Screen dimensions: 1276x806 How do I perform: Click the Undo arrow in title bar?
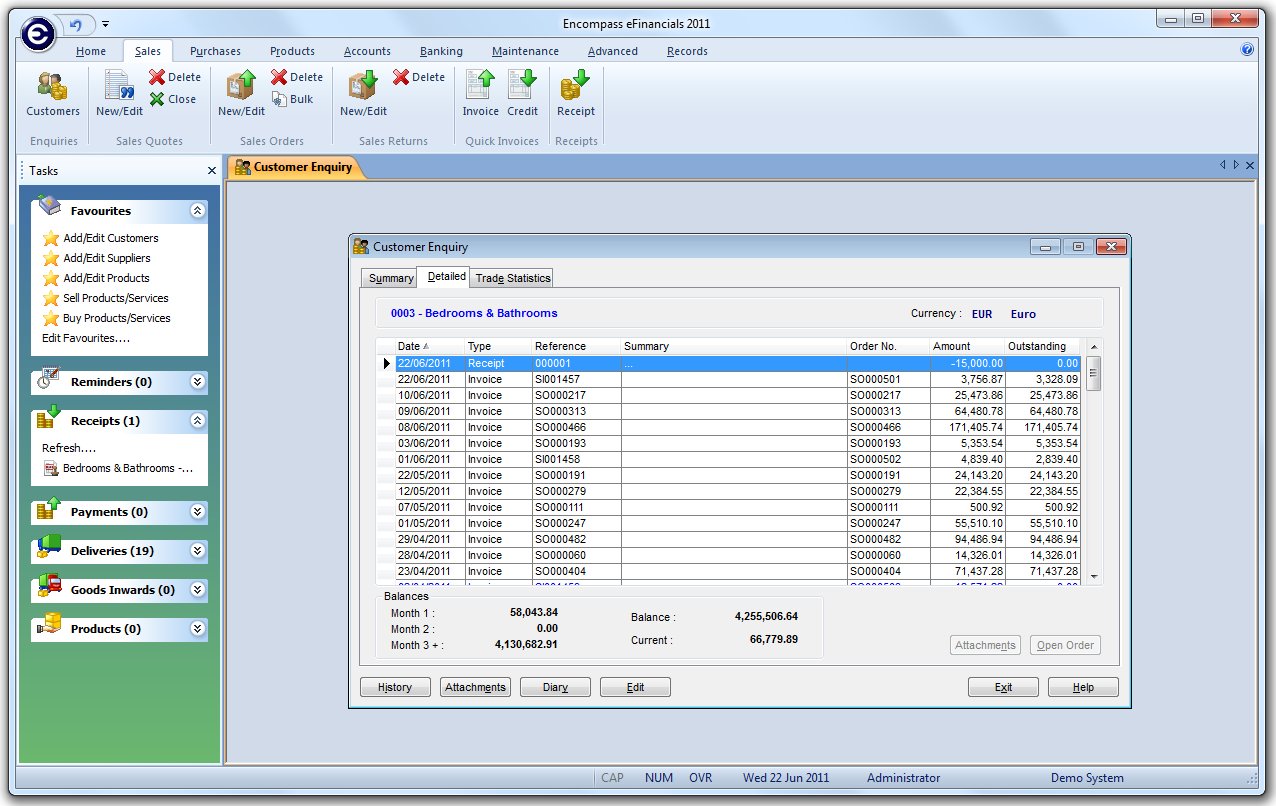point(77,24)
